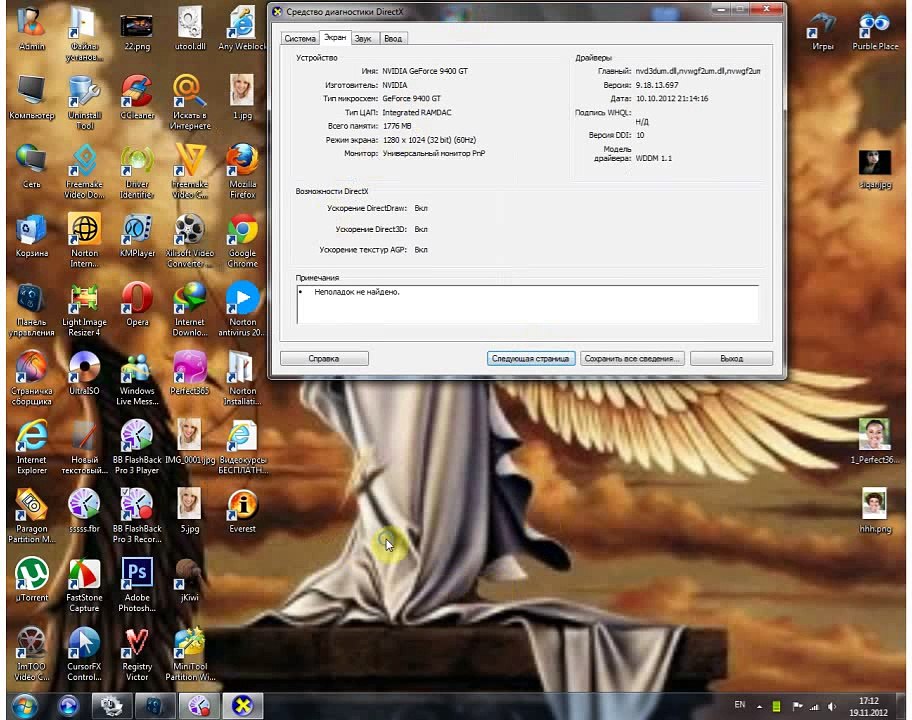Open the Звук tab
The image size is (912, 720).
(363, 38)
